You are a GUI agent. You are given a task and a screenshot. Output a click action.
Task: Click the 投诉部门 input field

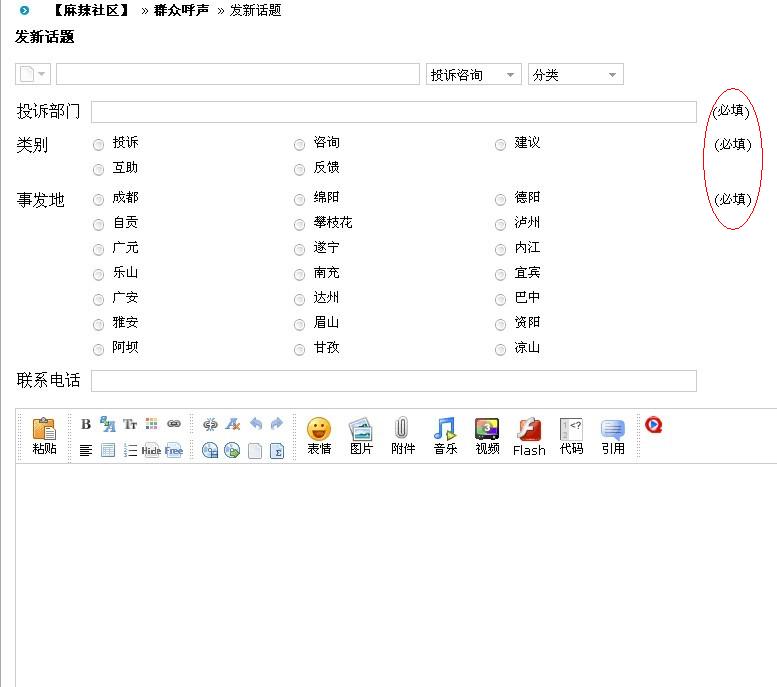[394, 112]
